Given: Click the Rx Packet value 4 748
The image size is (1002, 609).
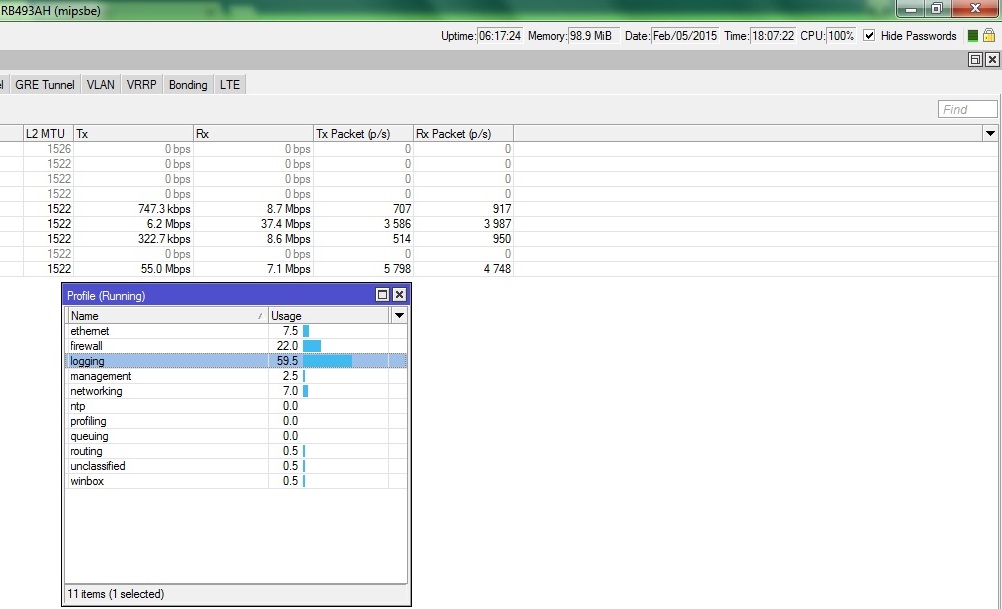Looking at the screenshot, I should [497, 269].
